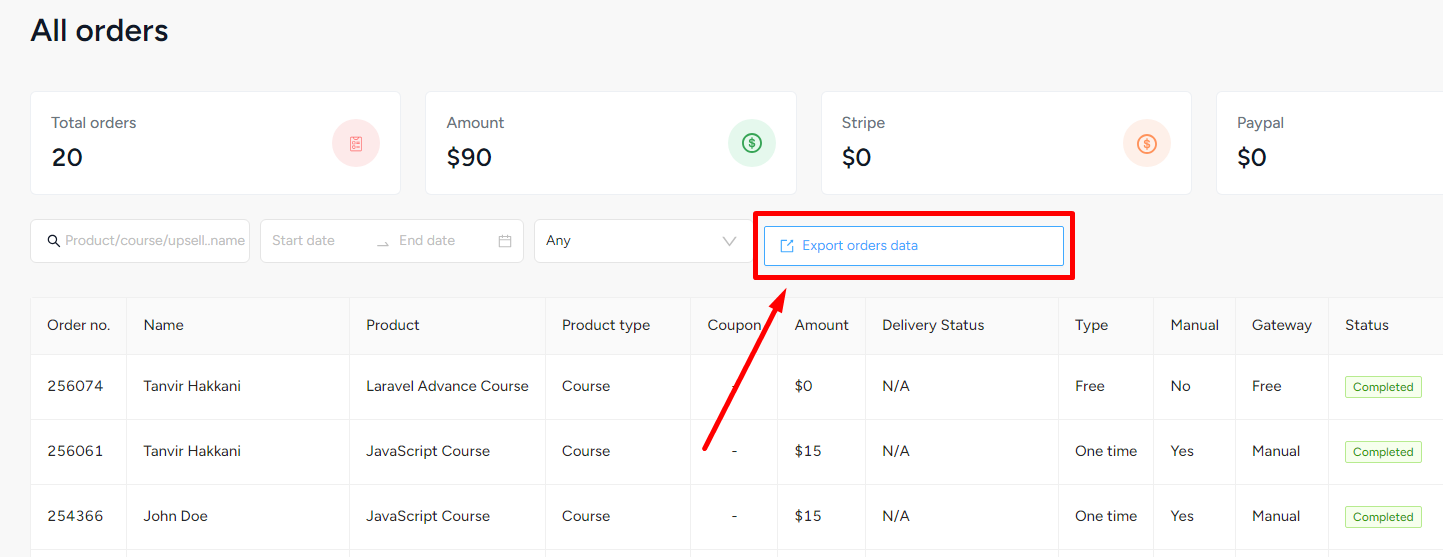Image resolution: width=1443 pixels, height=557 pixels.
Task: Click the Start date field
Action: pos(304,241)
